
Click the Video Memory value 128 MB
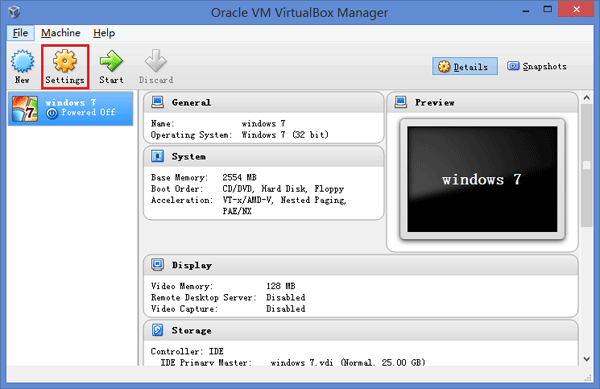pos(281,286)
